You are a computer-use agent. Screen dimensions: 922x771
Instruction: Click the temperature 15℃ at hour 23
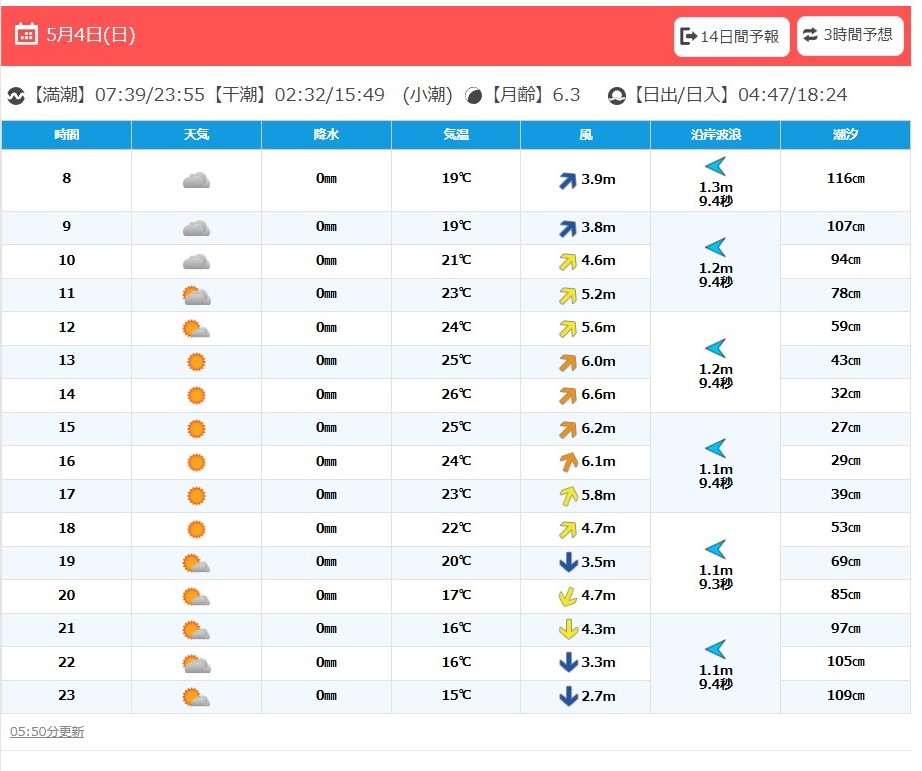point(456,695)
